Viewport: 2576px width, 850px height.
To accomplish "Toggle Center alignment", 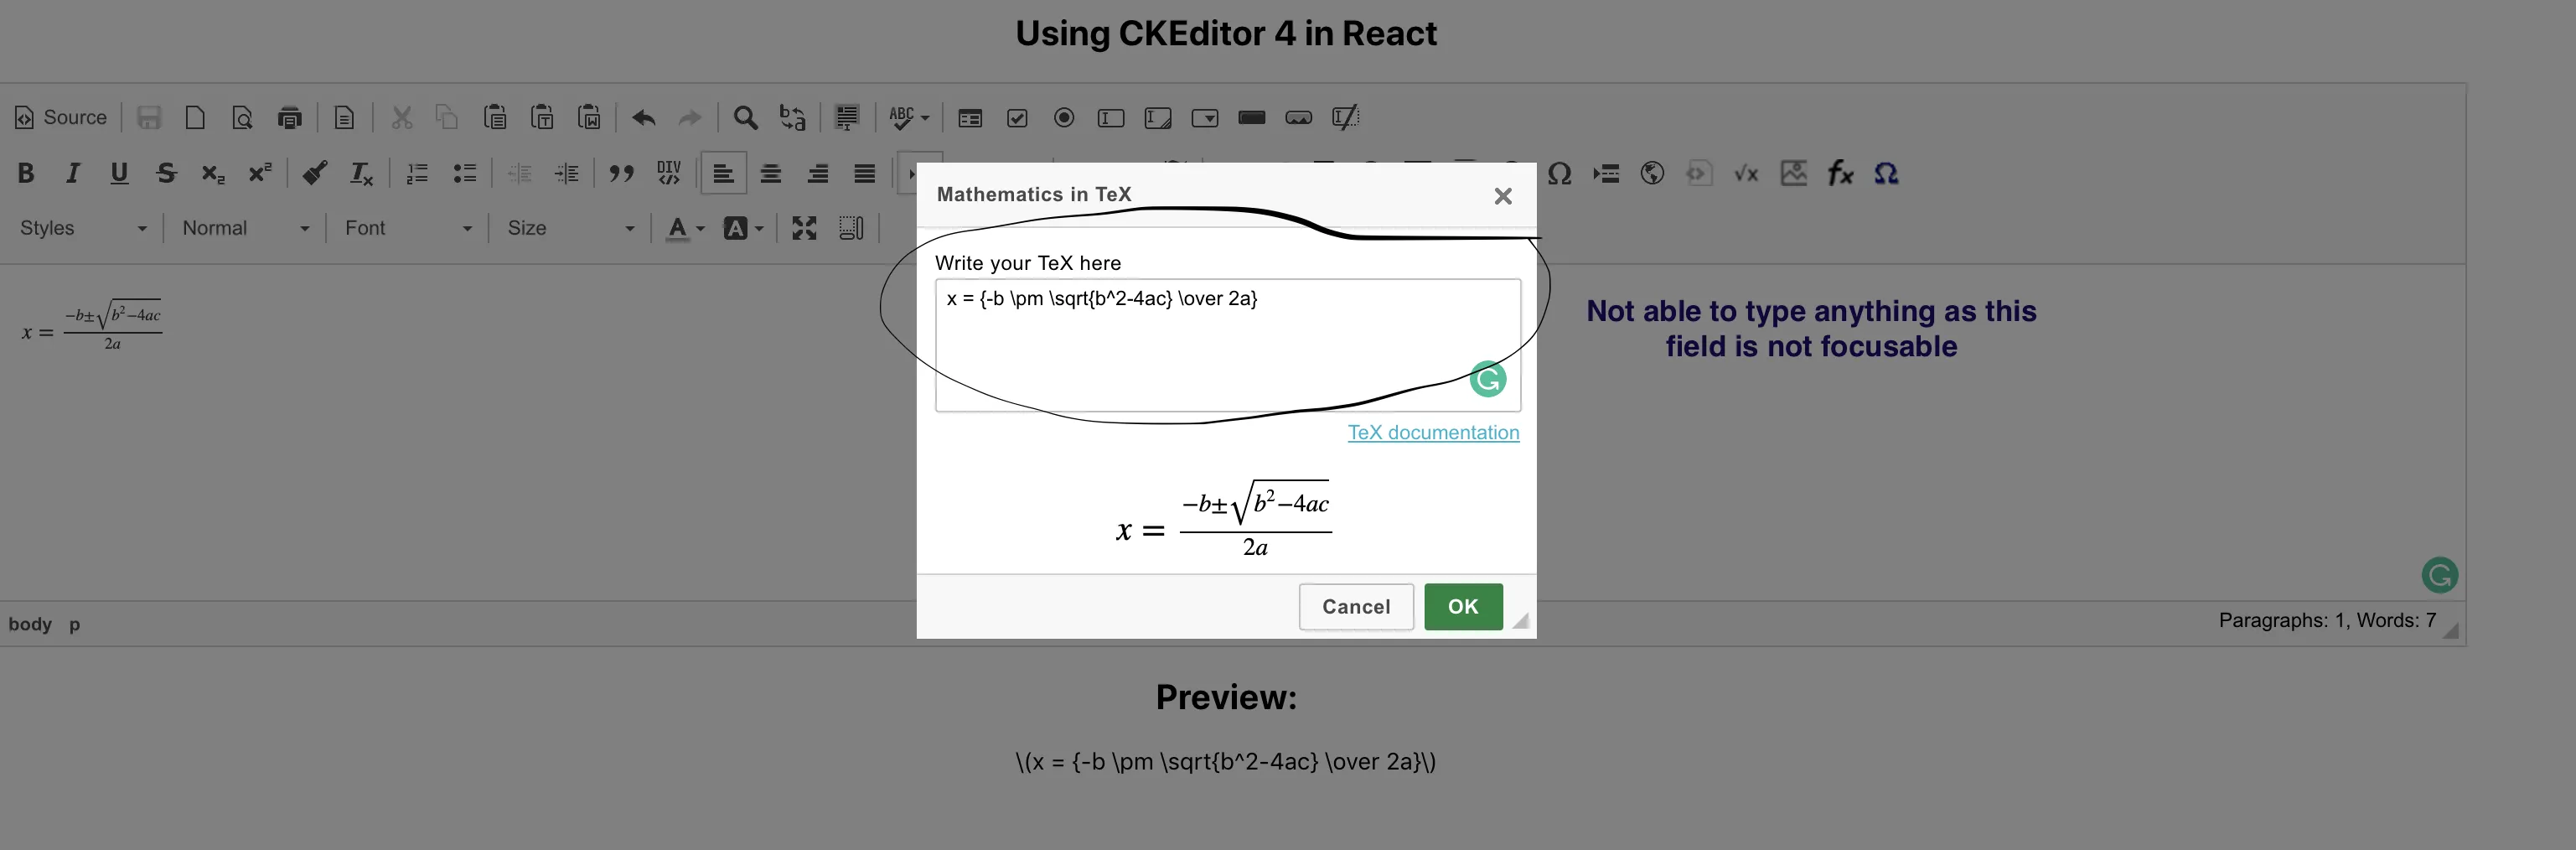I will (x=770, y=173).
